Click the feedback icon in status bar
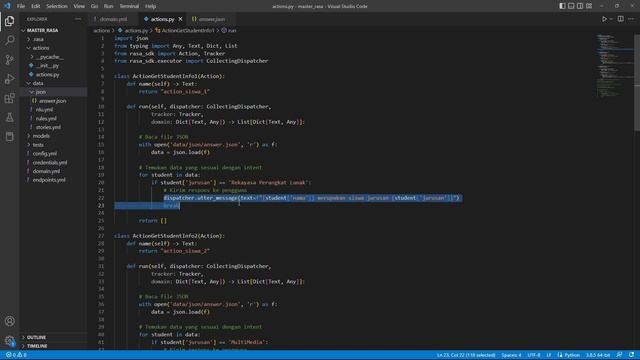This screenshot has height=360, width=640. click(x=619, y=355)
